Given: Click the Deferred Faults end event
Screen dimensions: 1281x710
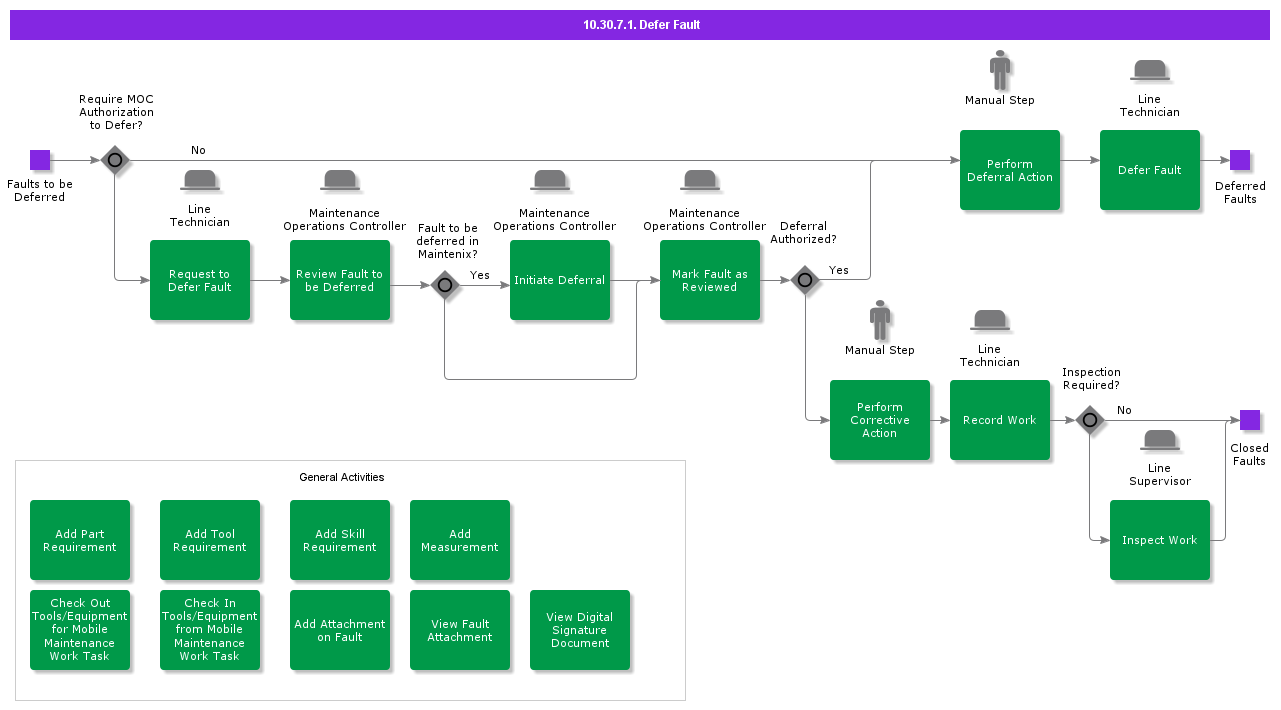Looking at the screenshot, I should click(1240, 160).
